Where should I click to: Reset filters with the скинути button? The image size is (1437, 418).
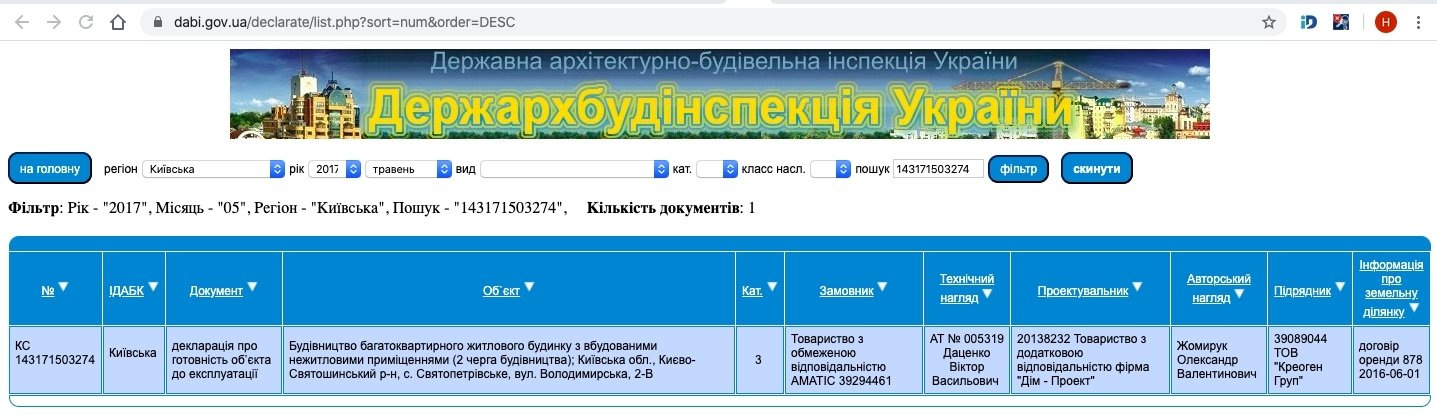1097,169
